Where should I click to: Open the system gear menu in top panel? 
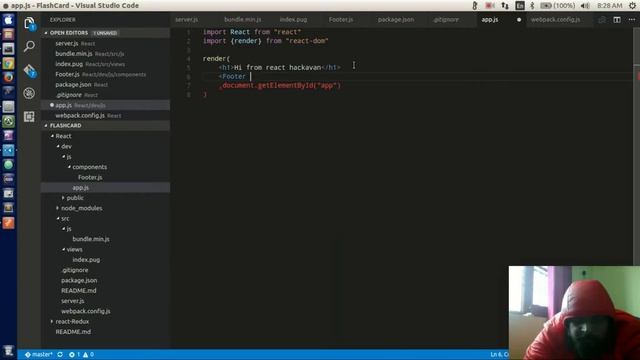click(x=632, y=6)
